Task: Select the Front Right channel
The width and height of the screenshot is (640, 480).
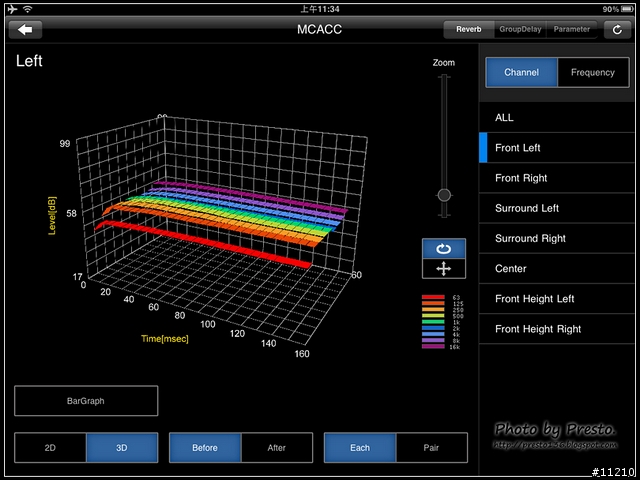Action: [x=556, y=178]
